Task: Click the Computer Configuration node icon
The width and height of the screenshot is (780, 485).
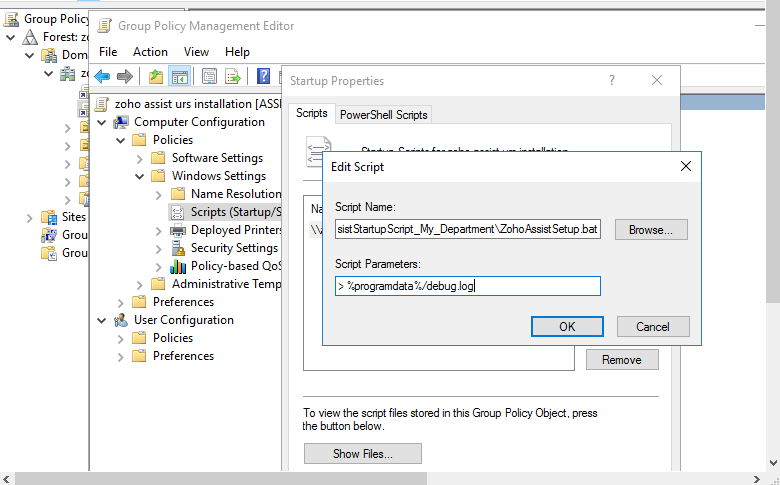Action: (x=121, y=122)
